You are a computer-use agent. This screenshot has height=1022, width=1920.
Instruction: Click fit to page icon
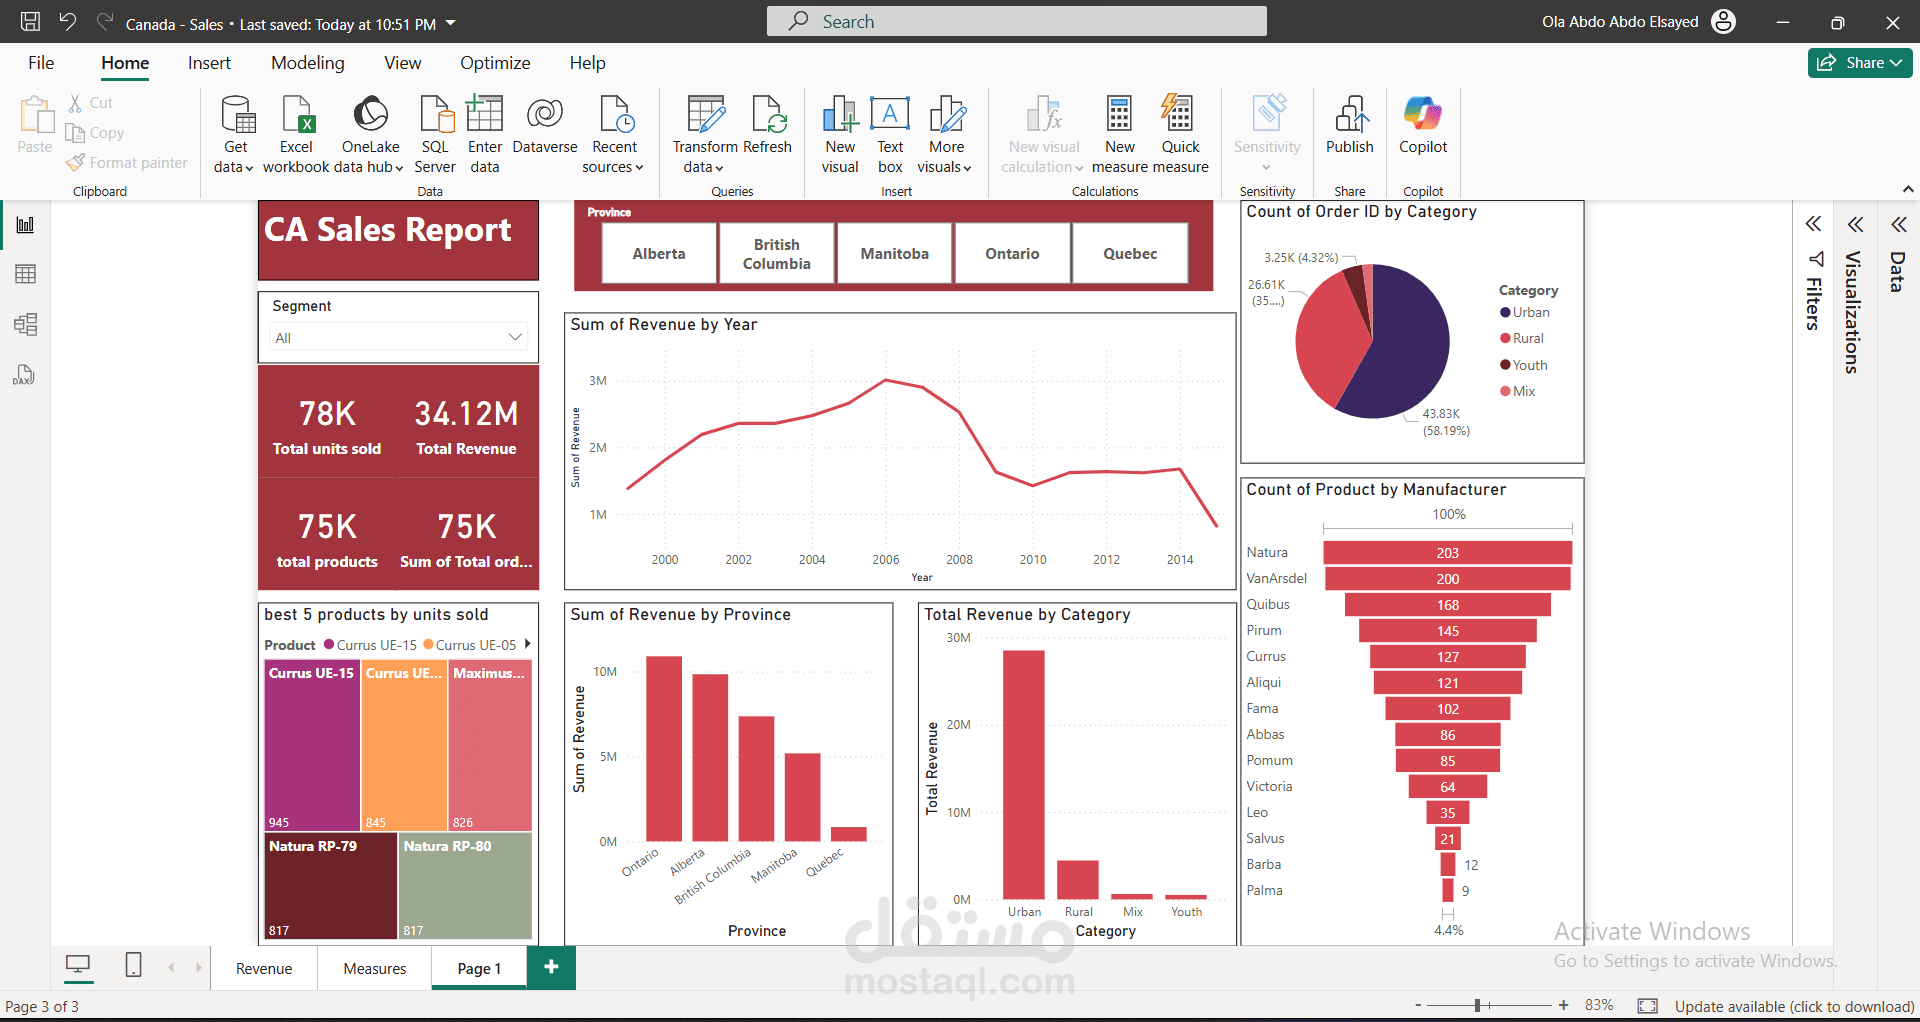click(x=1648, y=1005)
